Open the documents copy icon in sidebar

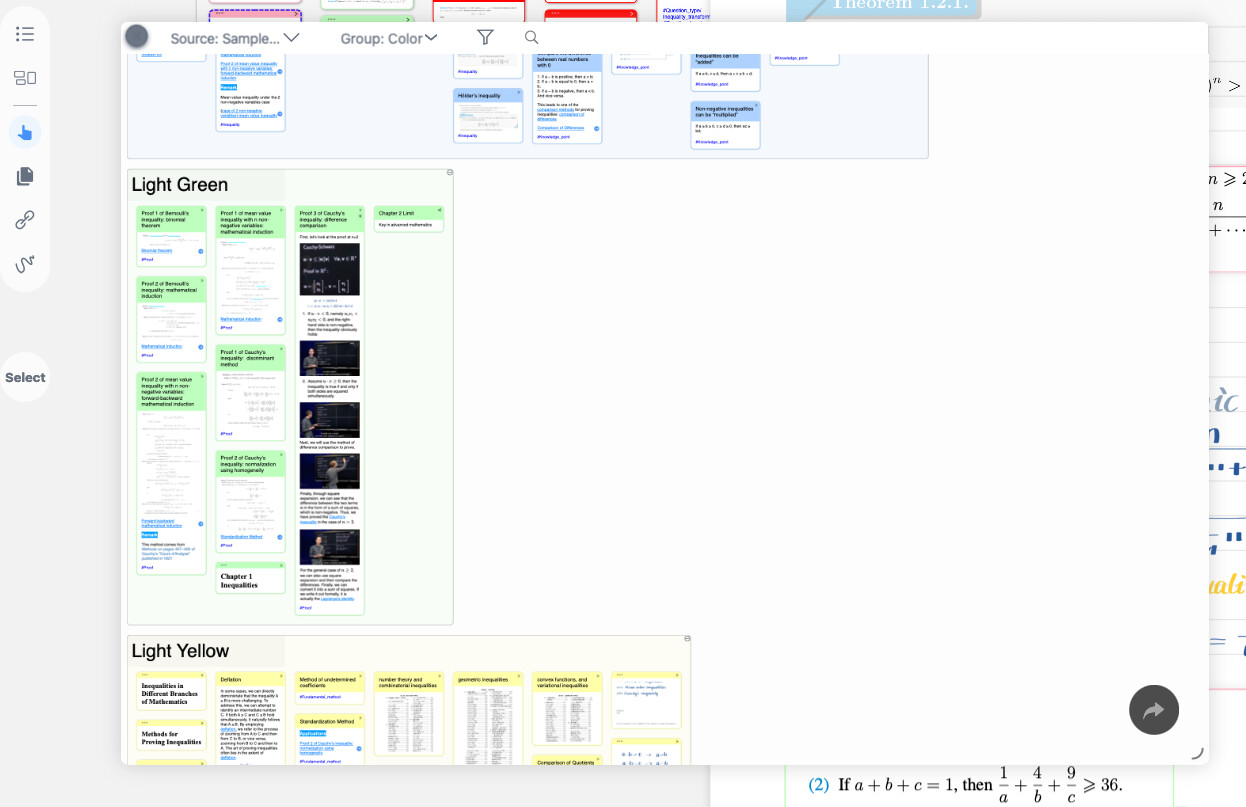[25, 176]
